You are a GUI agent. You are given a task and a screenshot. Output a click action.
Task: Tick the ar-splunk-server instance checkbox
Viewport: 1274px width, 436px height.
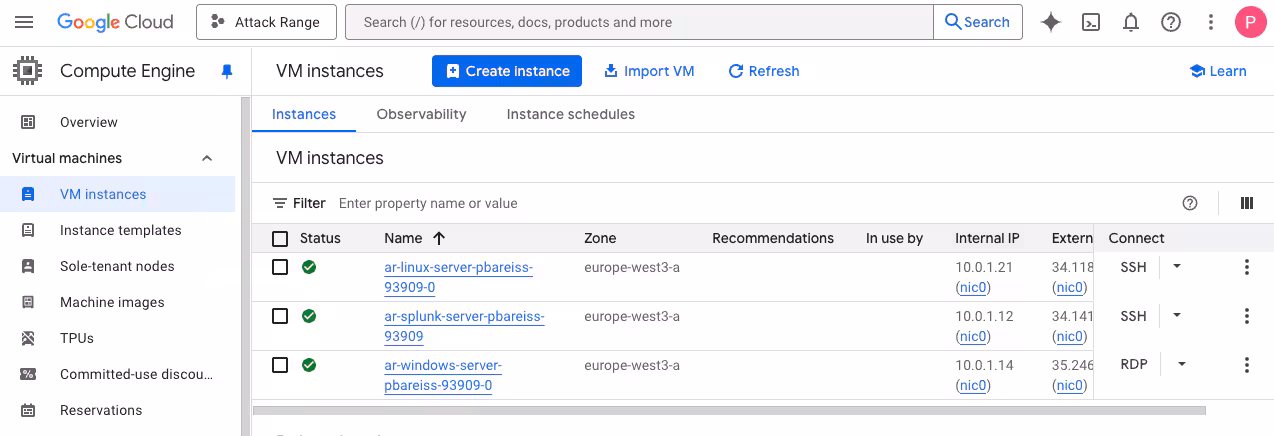tap(280, 316)
